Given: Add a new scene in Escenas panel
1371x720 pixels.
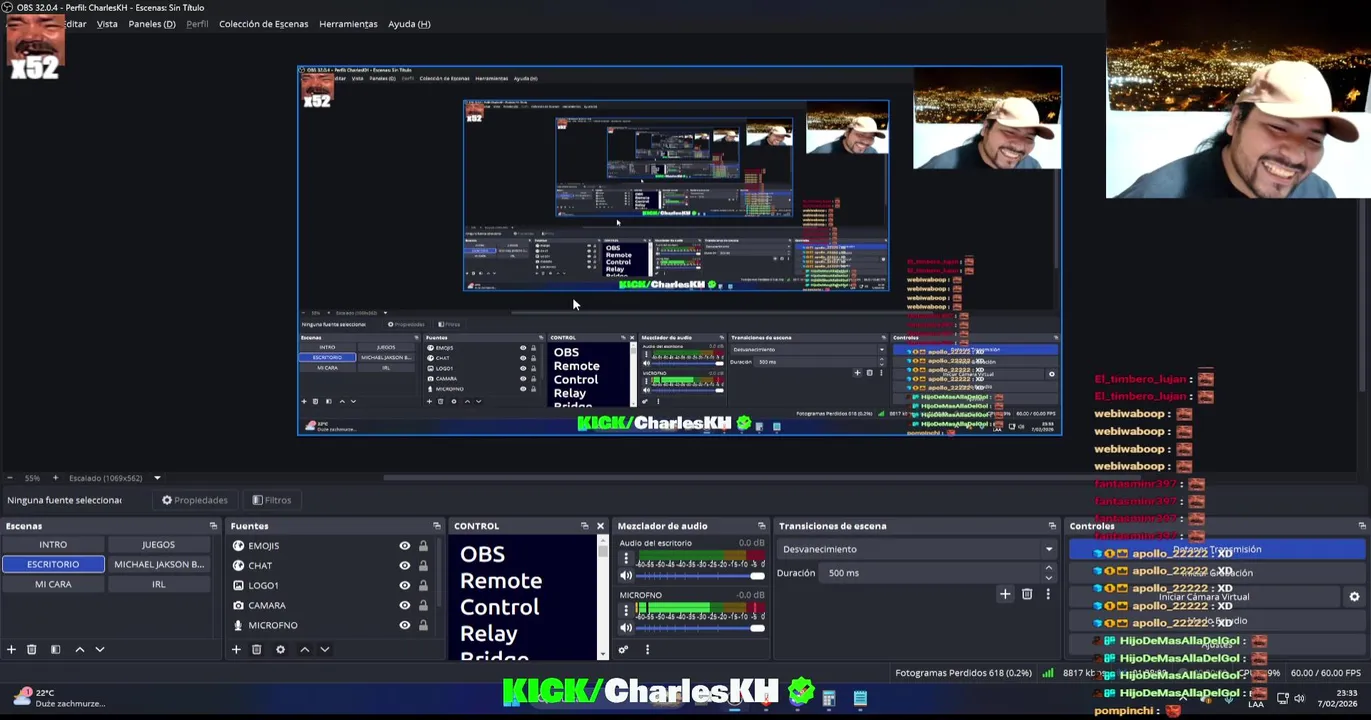Looking at the screenshot, I should click(x=11, y=650).
